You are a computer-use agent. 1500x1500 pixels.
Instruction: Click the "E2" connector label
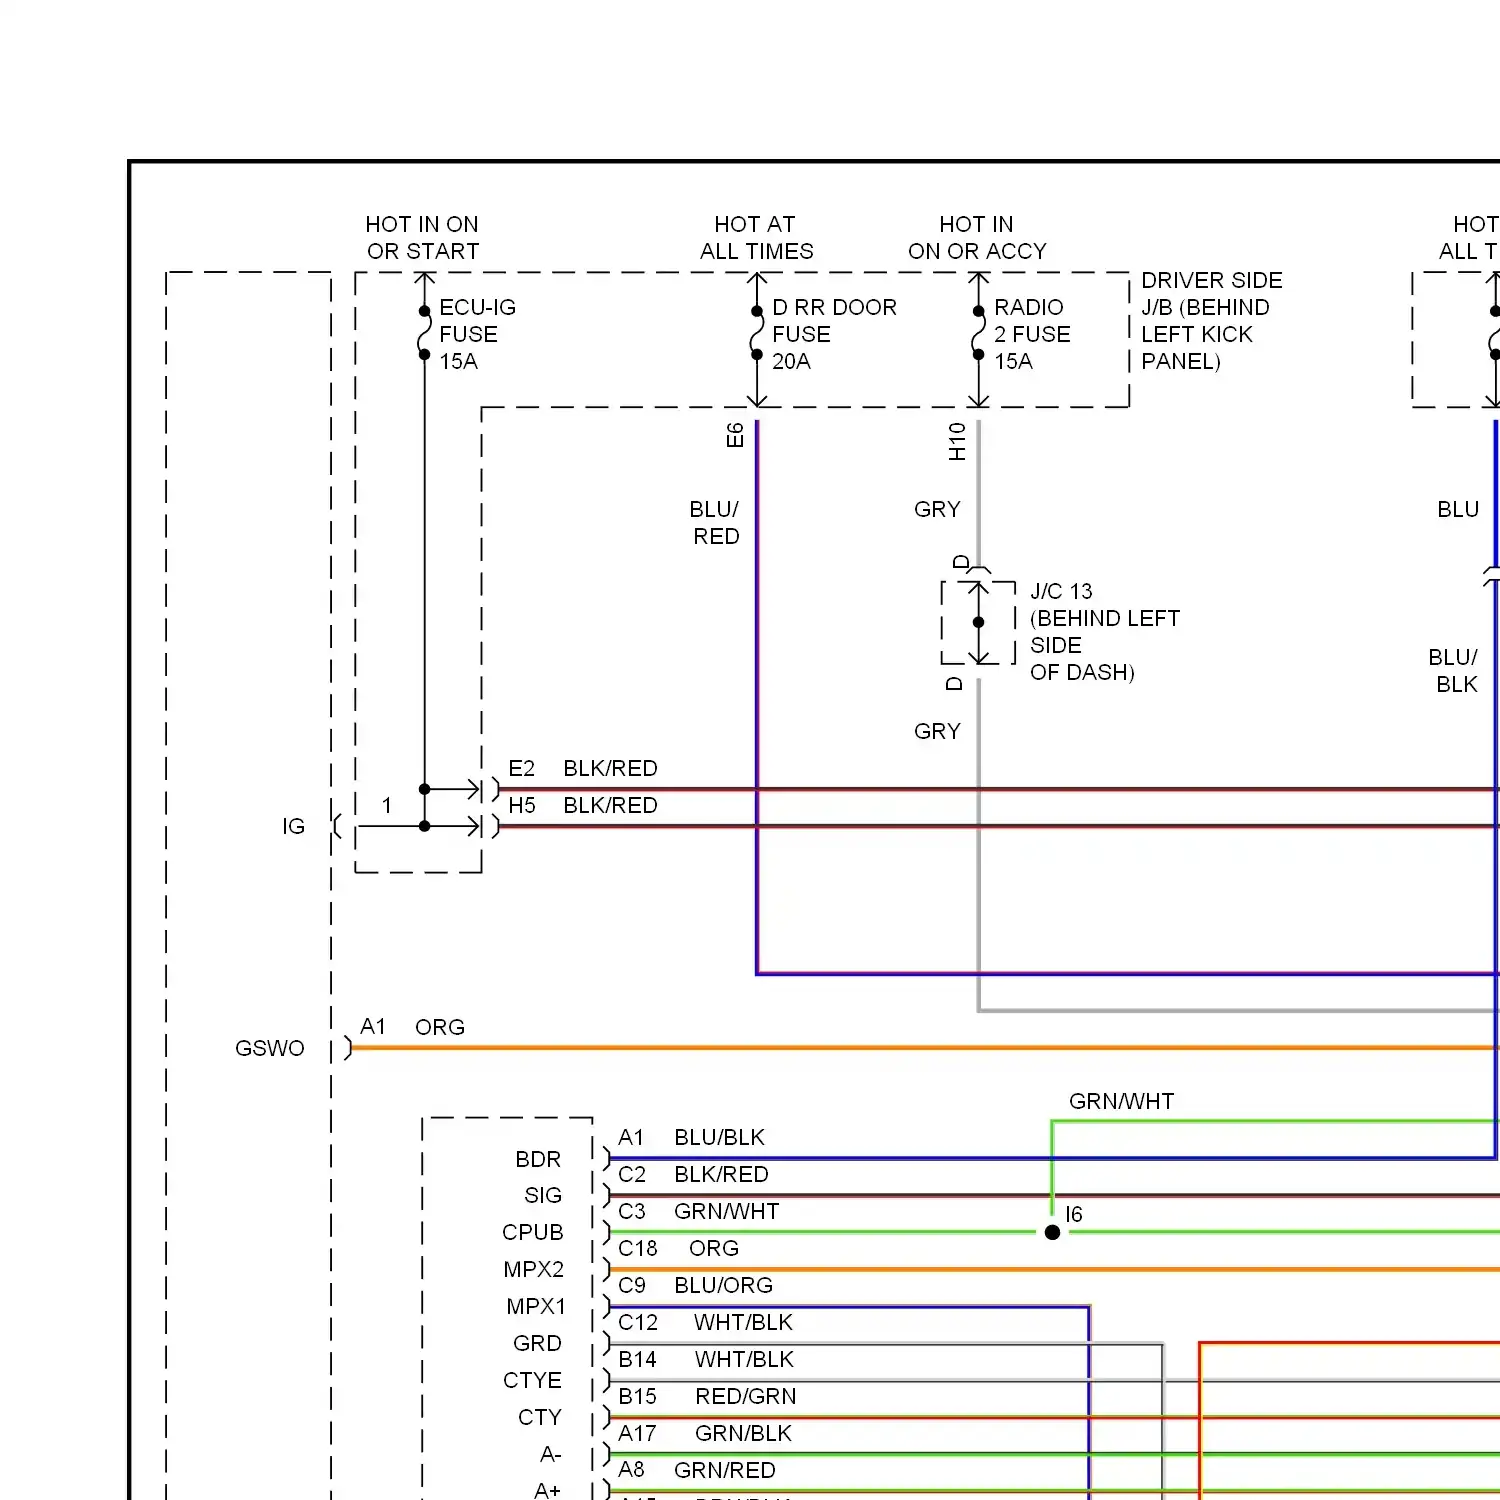[521, 769]
